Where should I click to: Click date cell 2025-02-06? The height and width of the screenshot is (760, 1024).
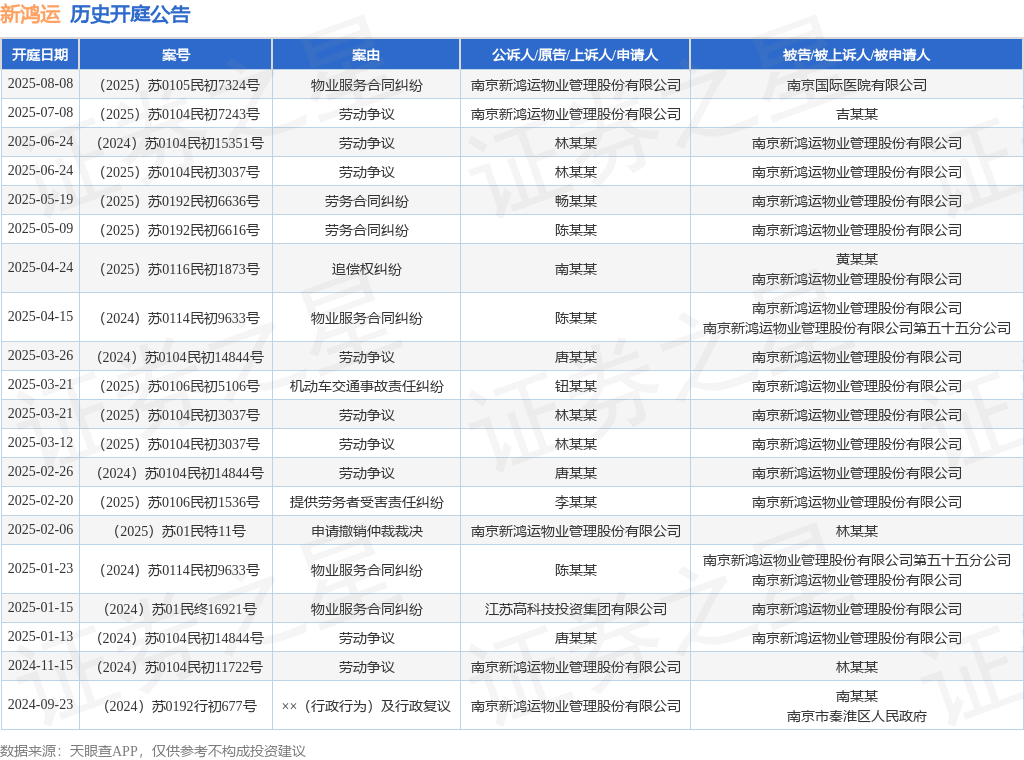(40, 530)
